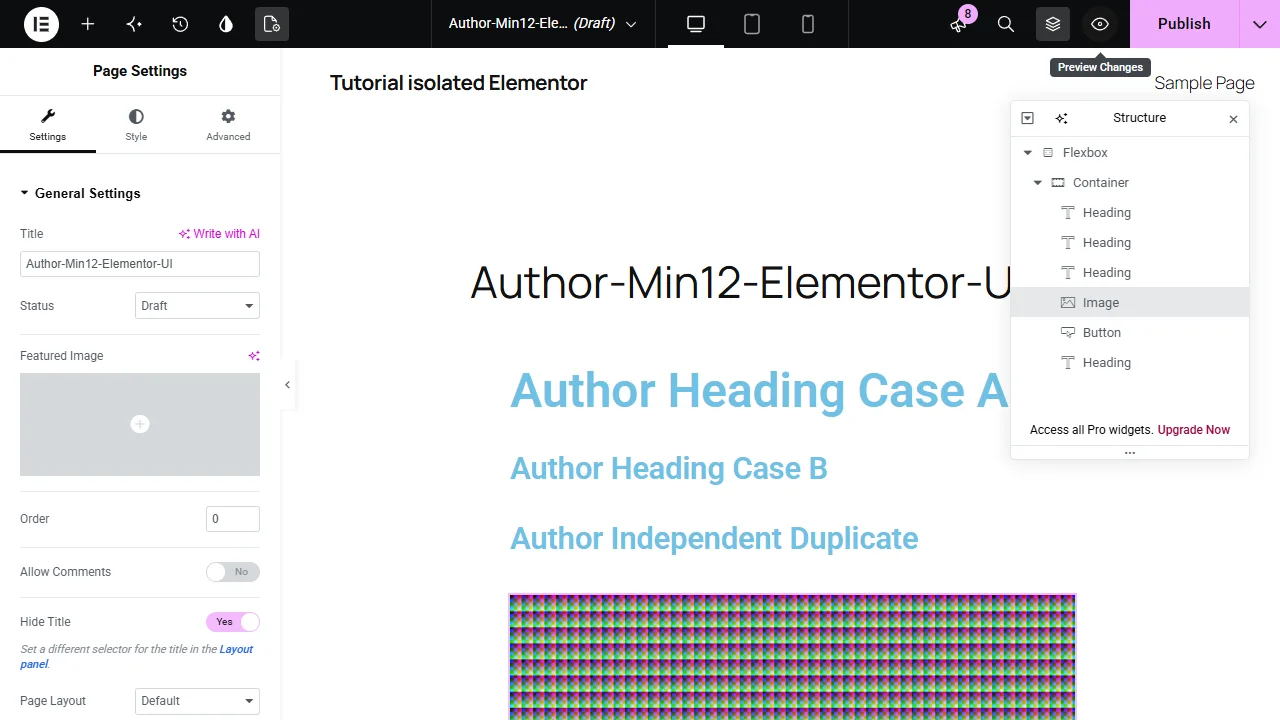Viewport: 1280px width, 720px height.
Task: Collapse the Container tree node
Action: [x=1038, y=183]
